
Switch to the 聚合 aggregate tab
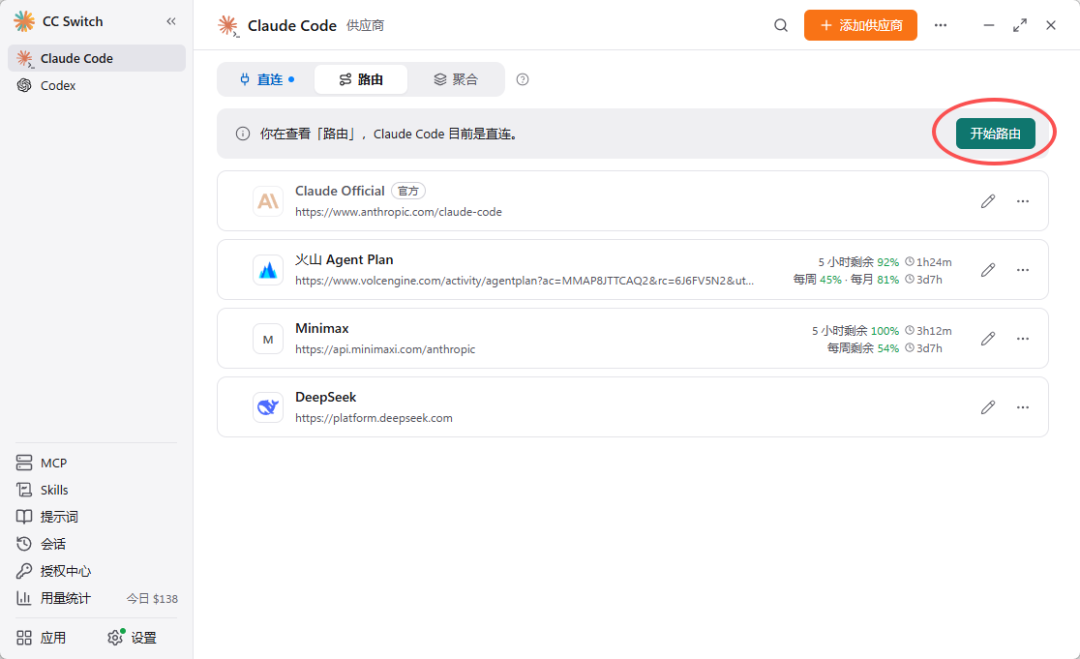point(455,79)
